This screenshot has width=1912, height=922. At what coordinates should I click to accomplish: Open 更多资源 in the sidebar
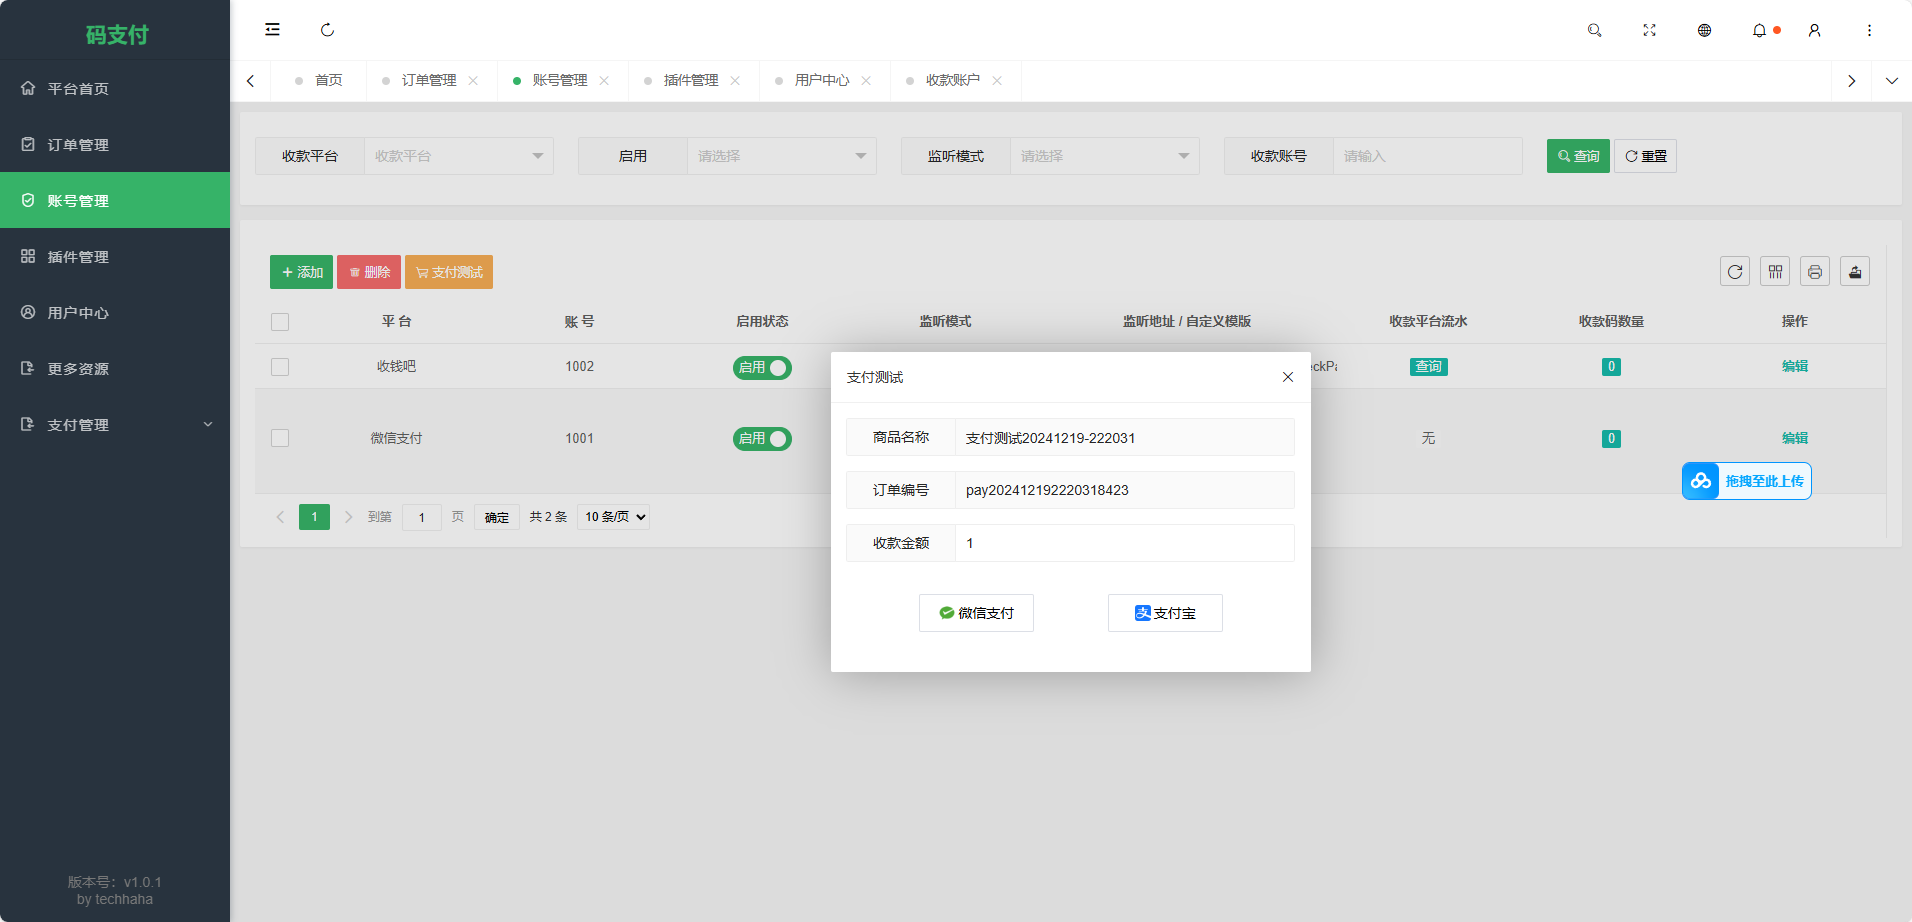click(115, 368)
